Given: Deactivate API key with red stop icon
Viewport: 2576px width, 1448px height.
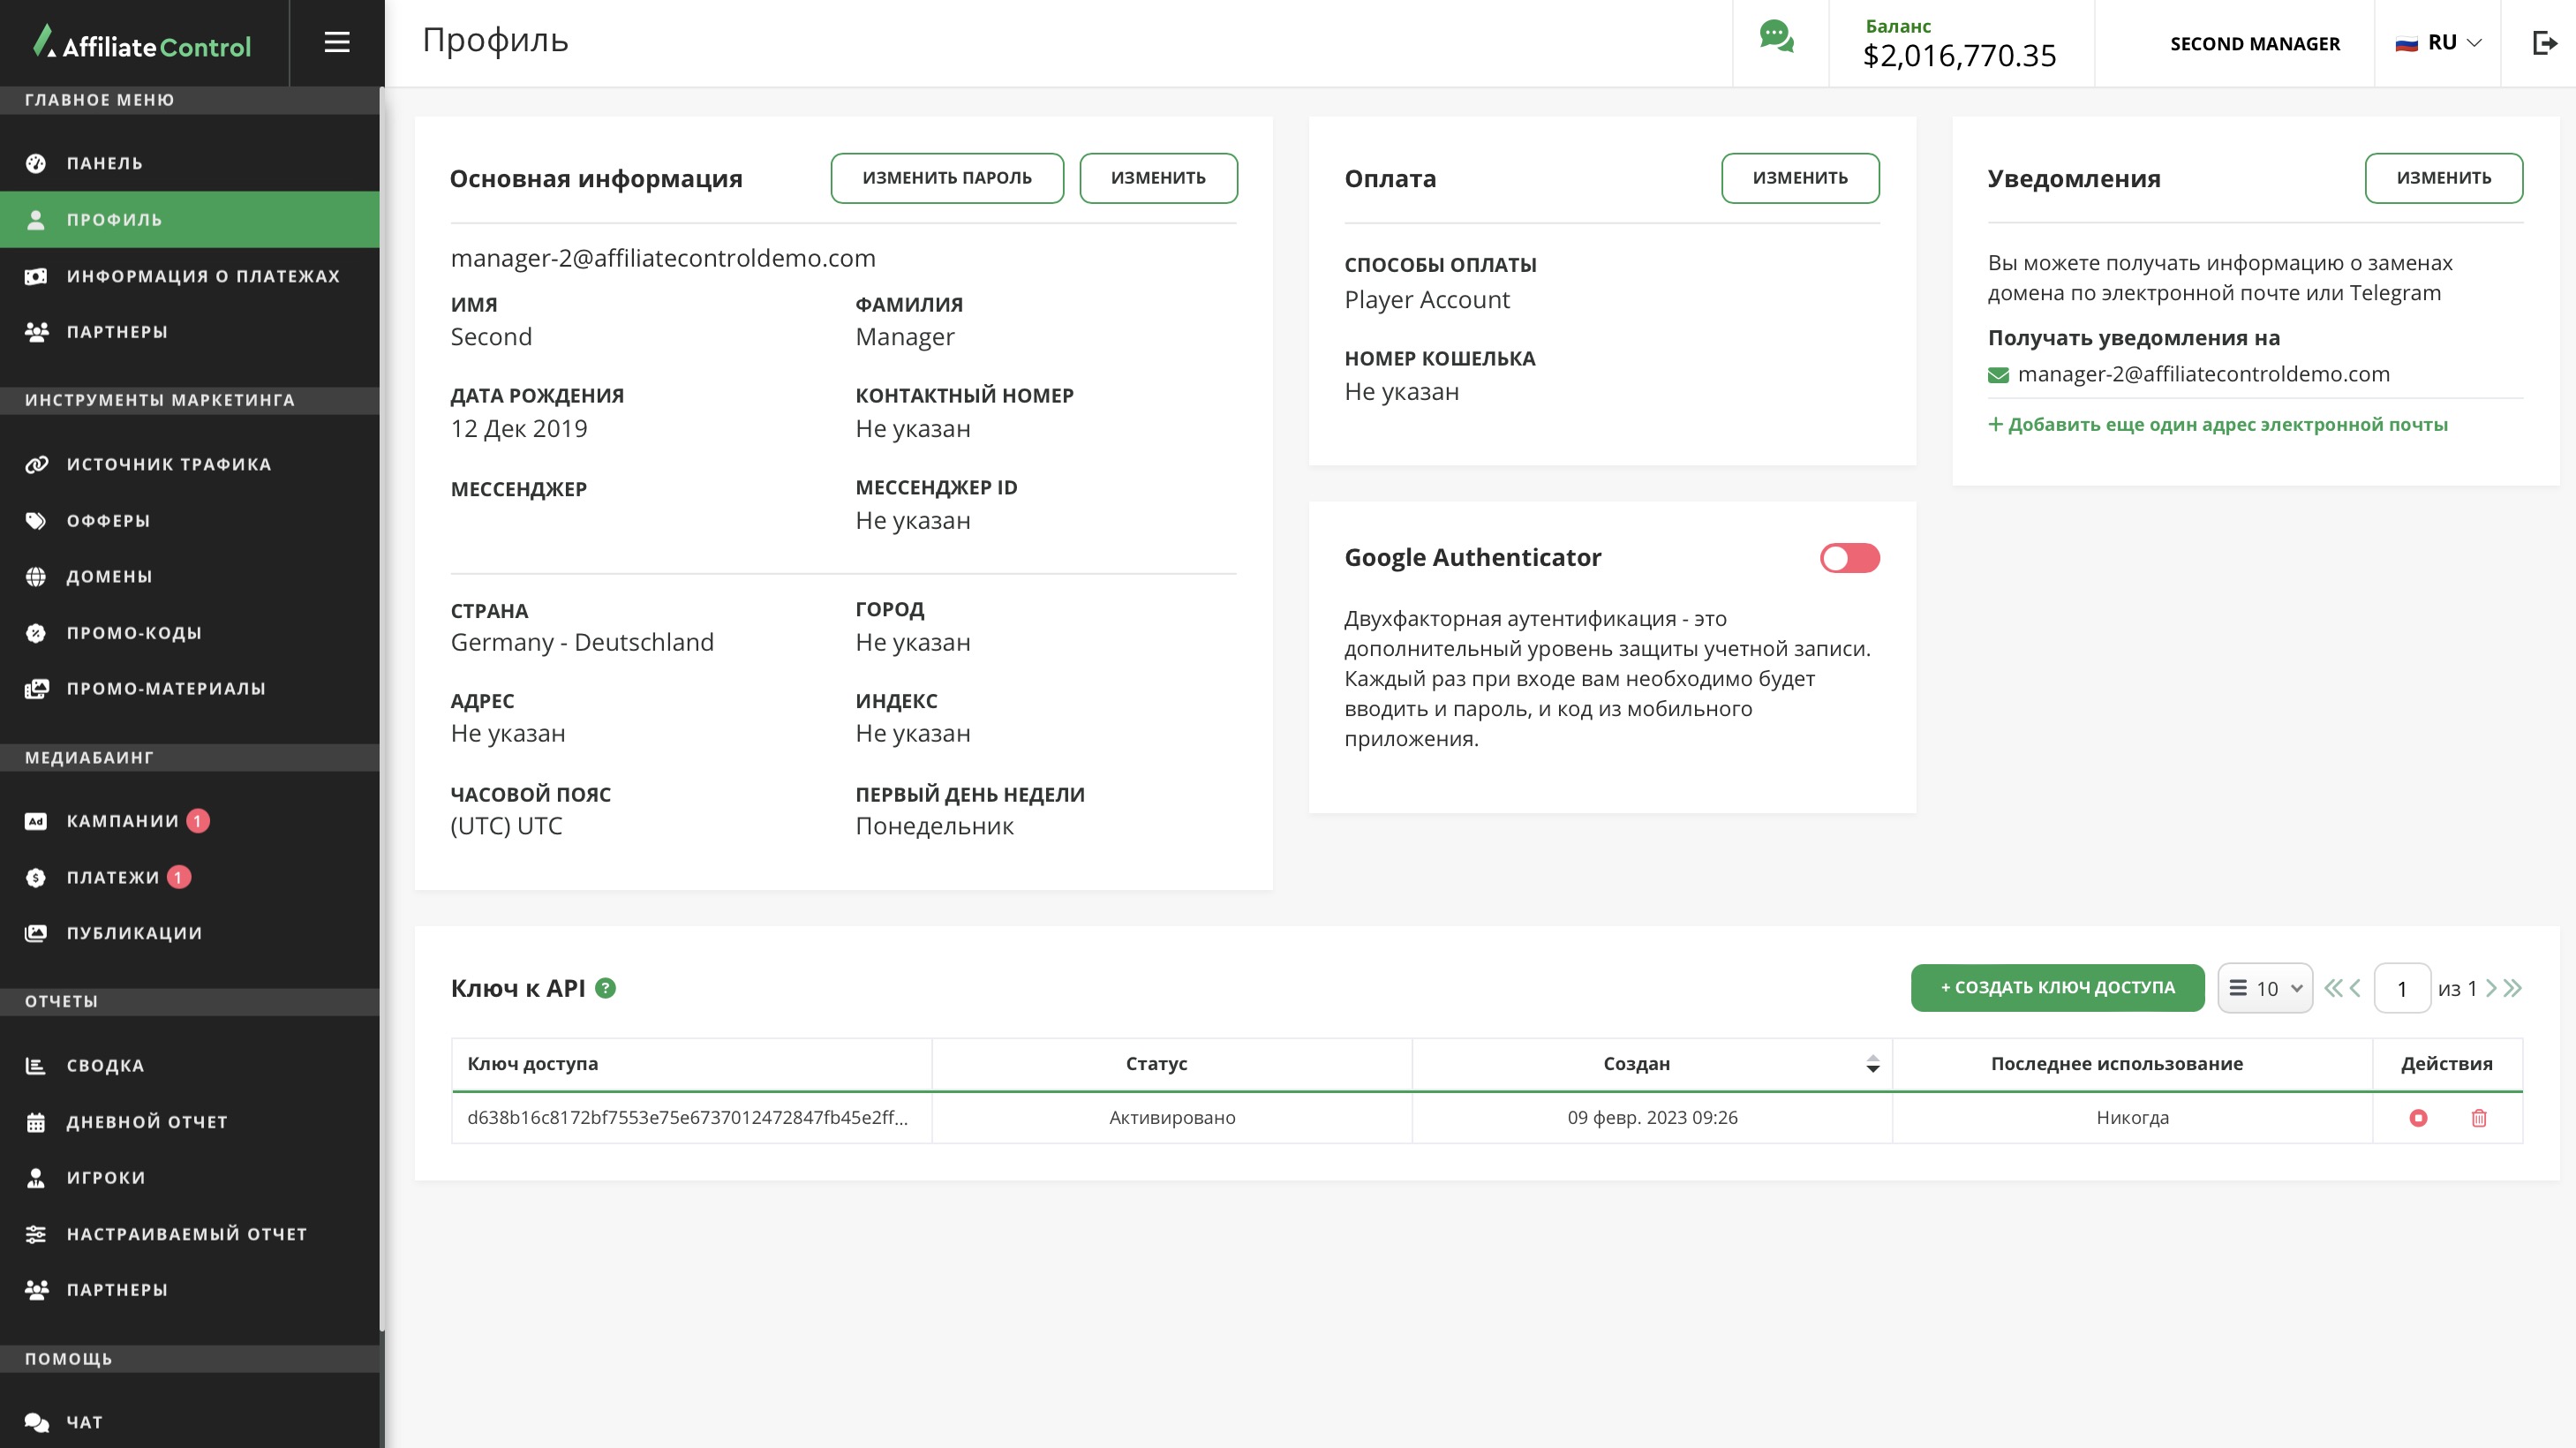Looking at the screenshot, I should point(2418,1118).
